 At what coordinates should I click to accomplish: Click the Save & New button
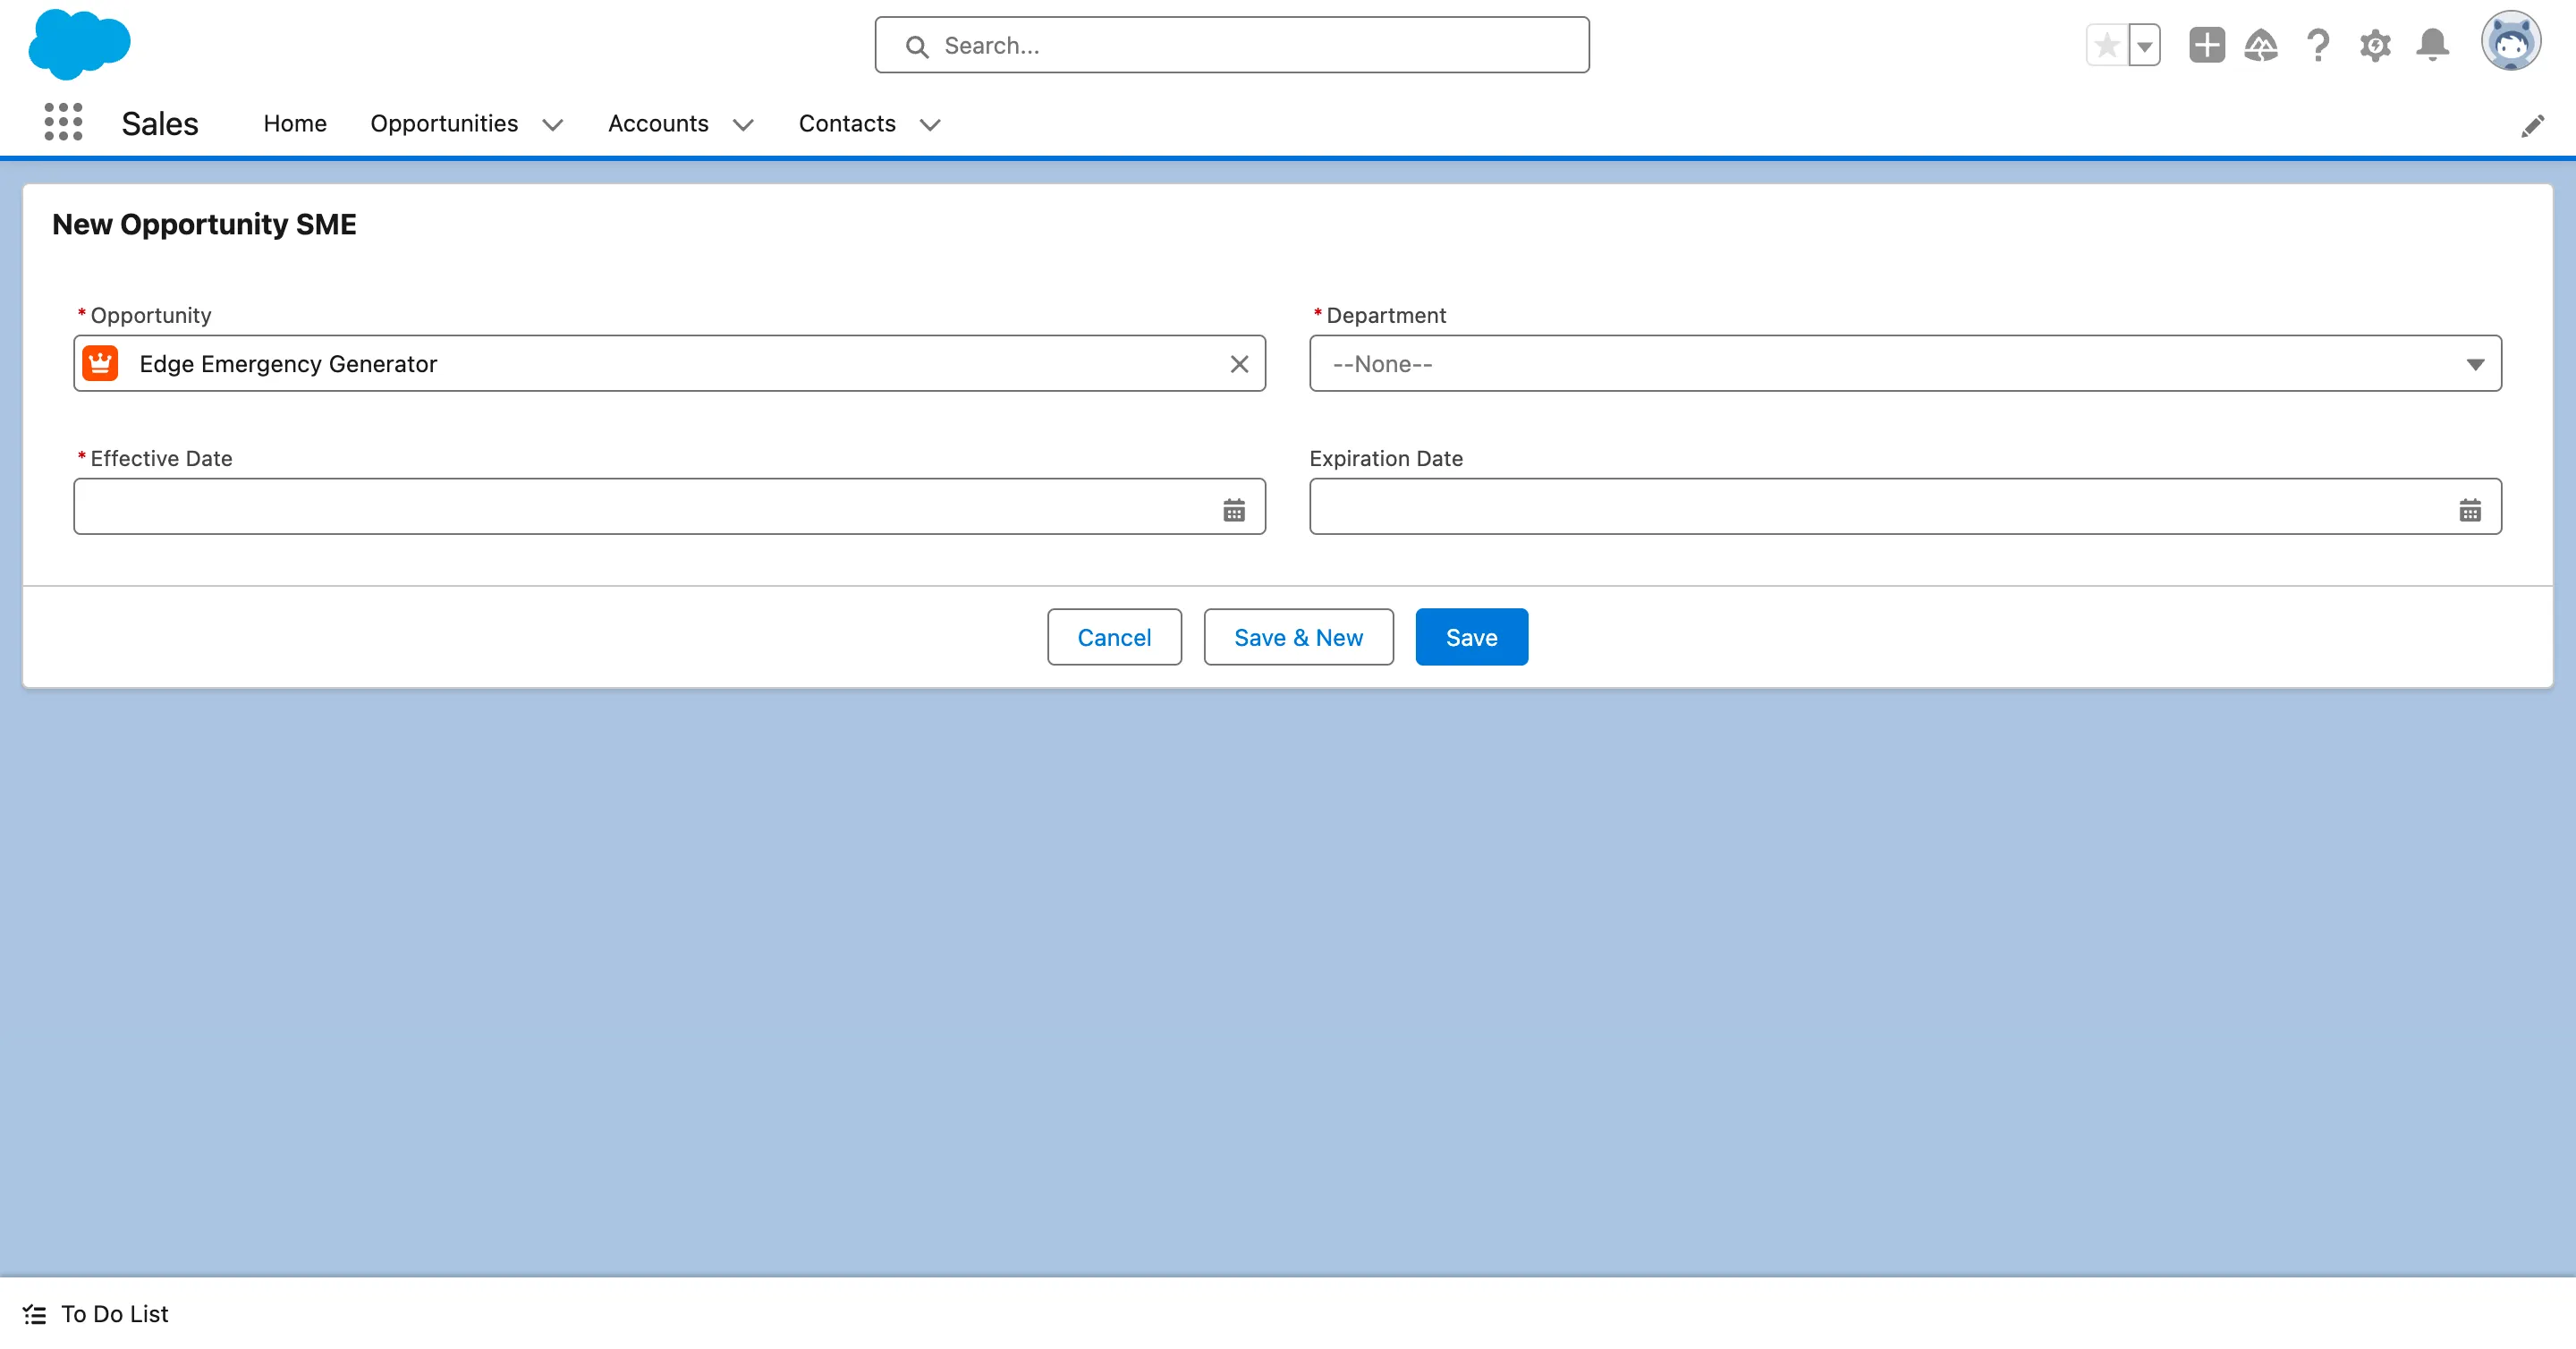coord(1298,637)
